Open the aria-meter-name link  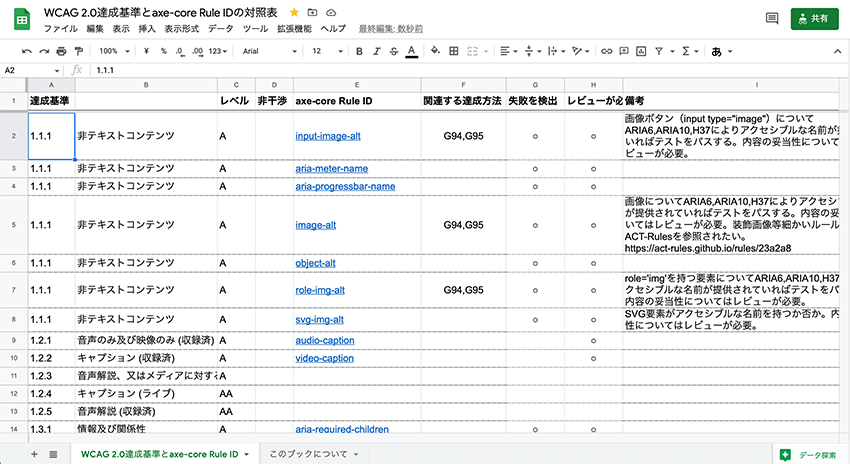coord(332,169)
